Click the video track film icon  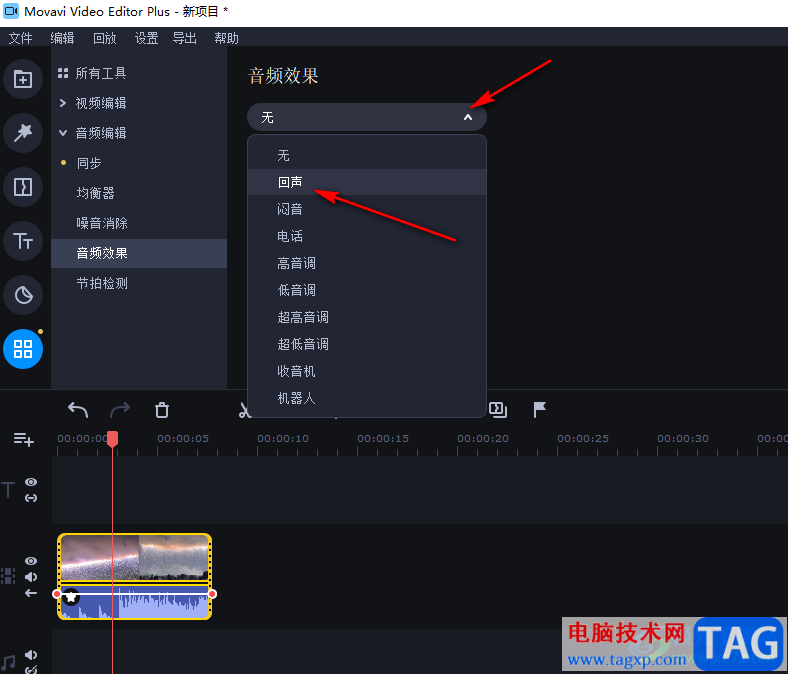[x=8, y=576]
